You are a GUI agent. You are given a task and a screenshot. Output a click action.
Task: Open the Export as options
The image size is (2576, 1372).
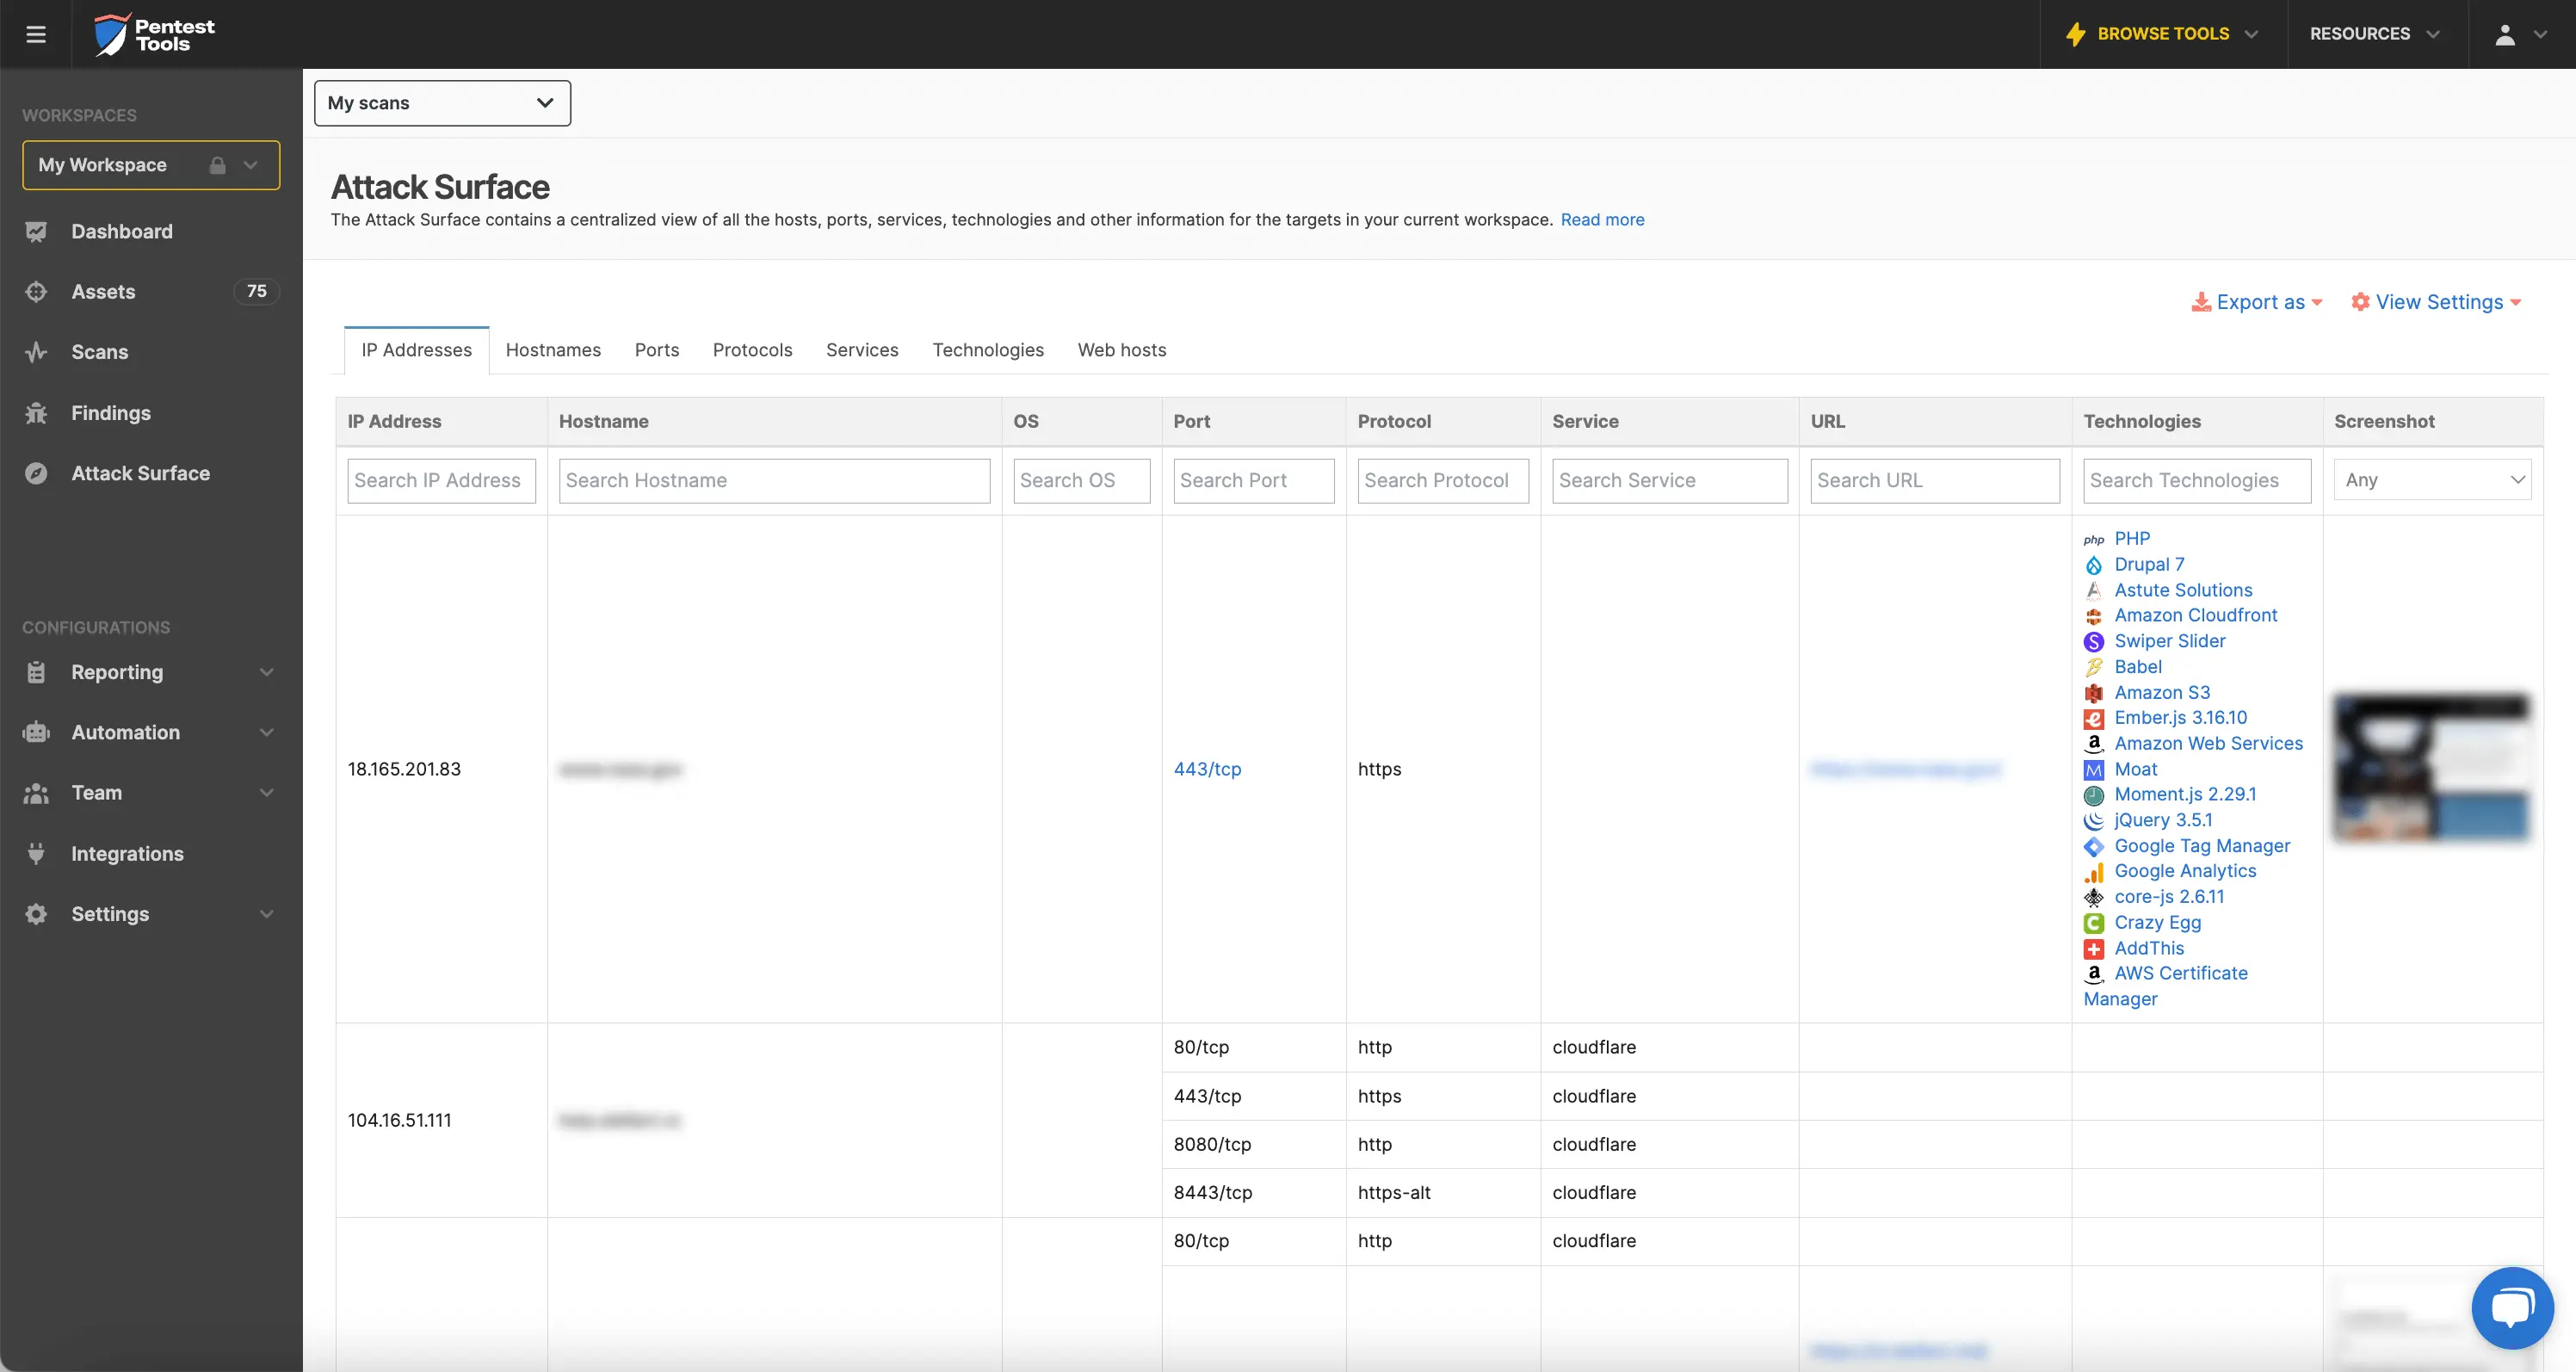pos(2257,301)
